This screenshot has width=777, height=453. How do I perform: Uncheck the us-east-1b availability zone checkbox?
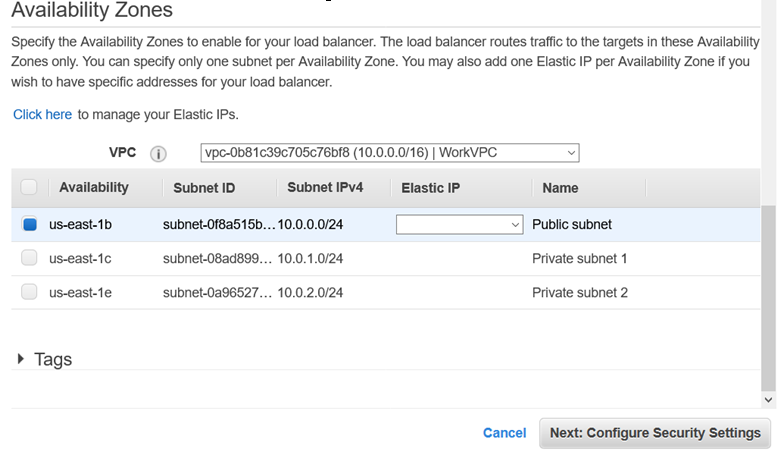(x=29, y=225)
